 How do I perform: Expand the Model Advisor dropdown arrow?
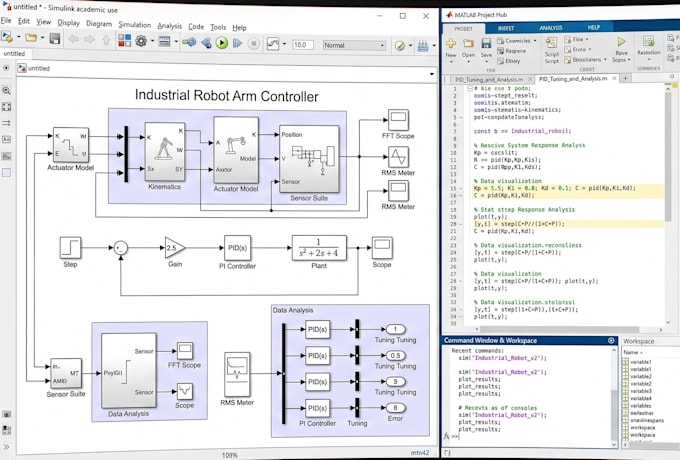click(x=410, y=46)
